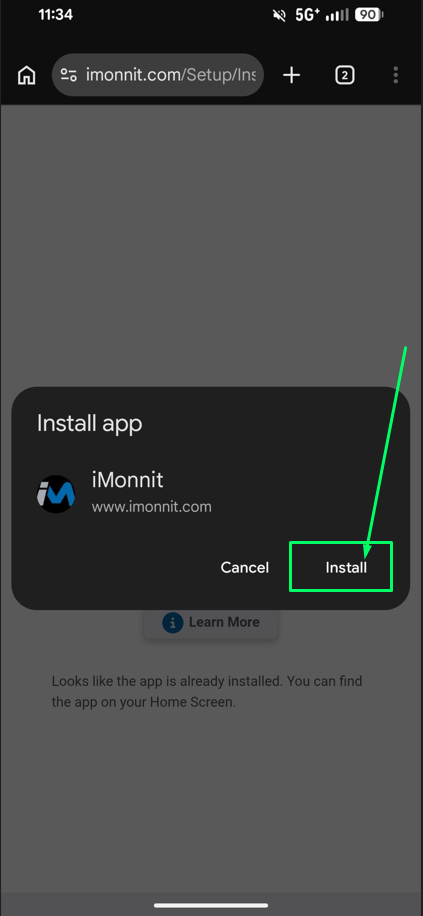The image size is (423, 916).
Task: Open Chrome three-dot overflow menu
Action: 396,75
